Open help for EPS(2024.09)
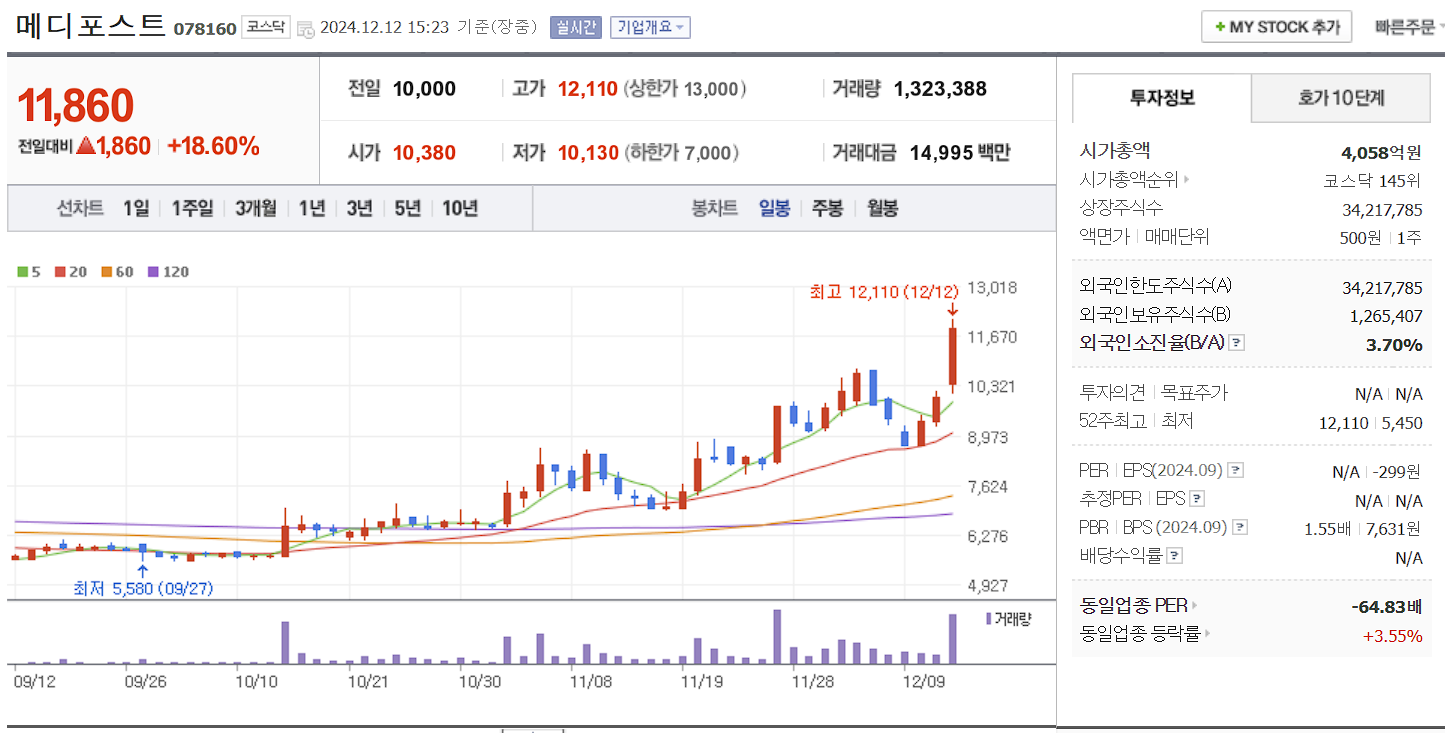This screenshot has height=733, width=1445. point(1234,470)
